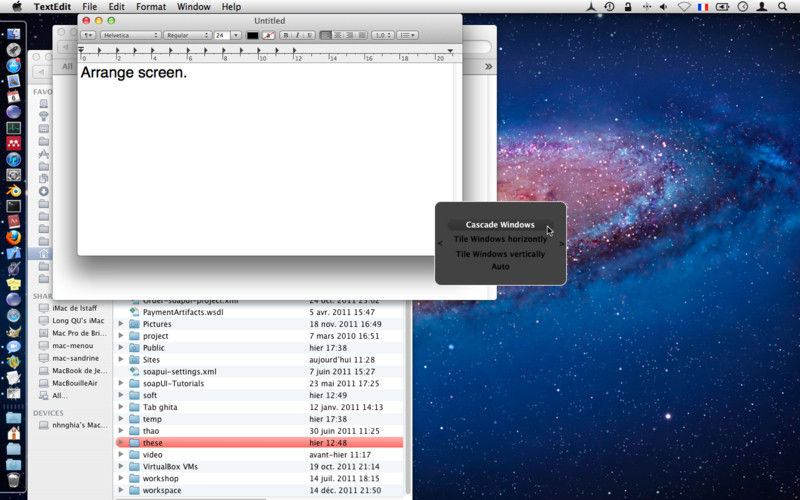The height and width of the screenshot is (500, 800).
Task: Open the Mail stamp icon in Dock
Action: point(13,81)
